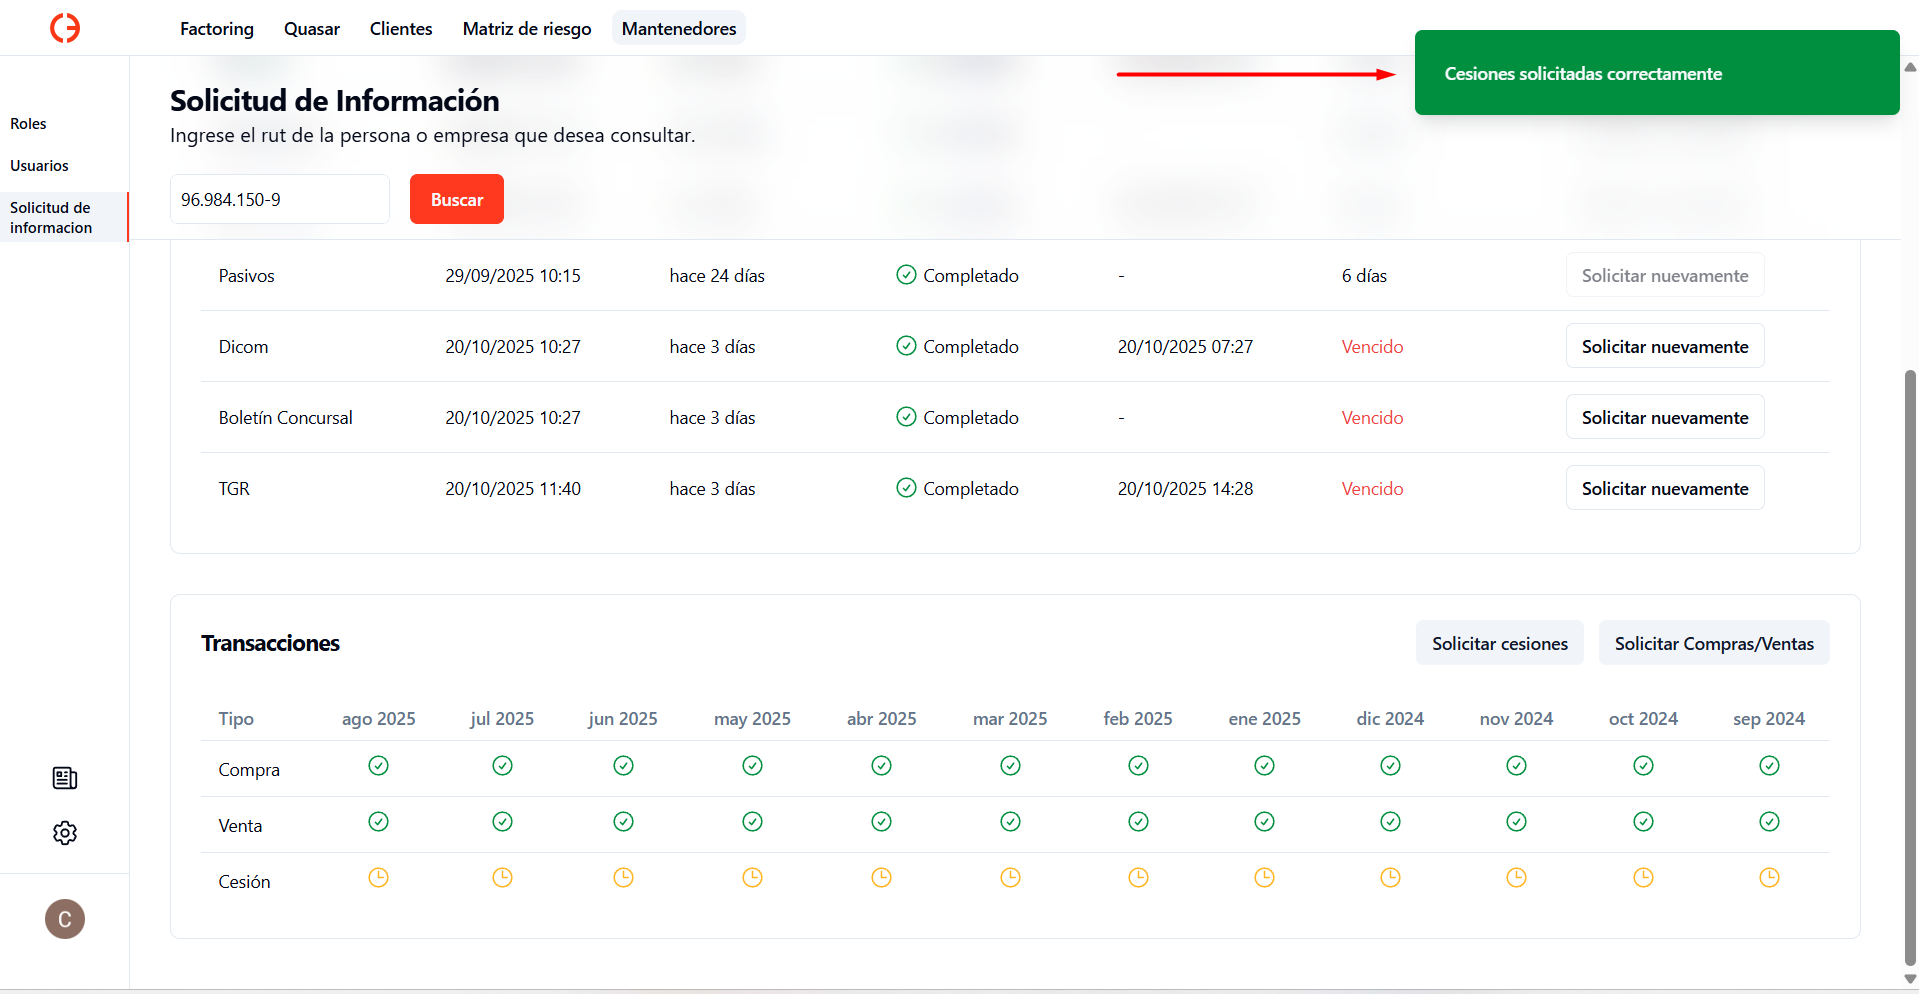Open the Matriz de riesgo tab

tap(526, 28)
